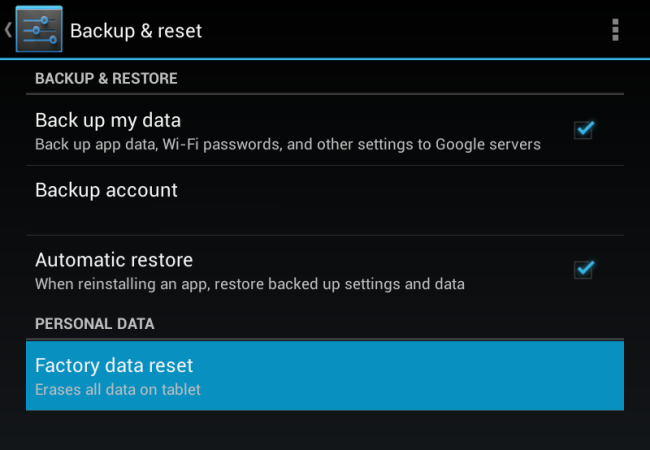Click the blue divider line under the action bar
The width and height of the screenshot is (650, 450).
coord(325,59)
